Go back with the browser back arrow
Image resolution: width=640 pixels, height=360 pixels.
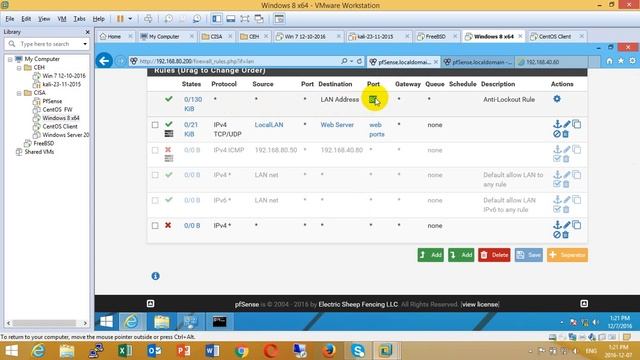tap(104, 61)
